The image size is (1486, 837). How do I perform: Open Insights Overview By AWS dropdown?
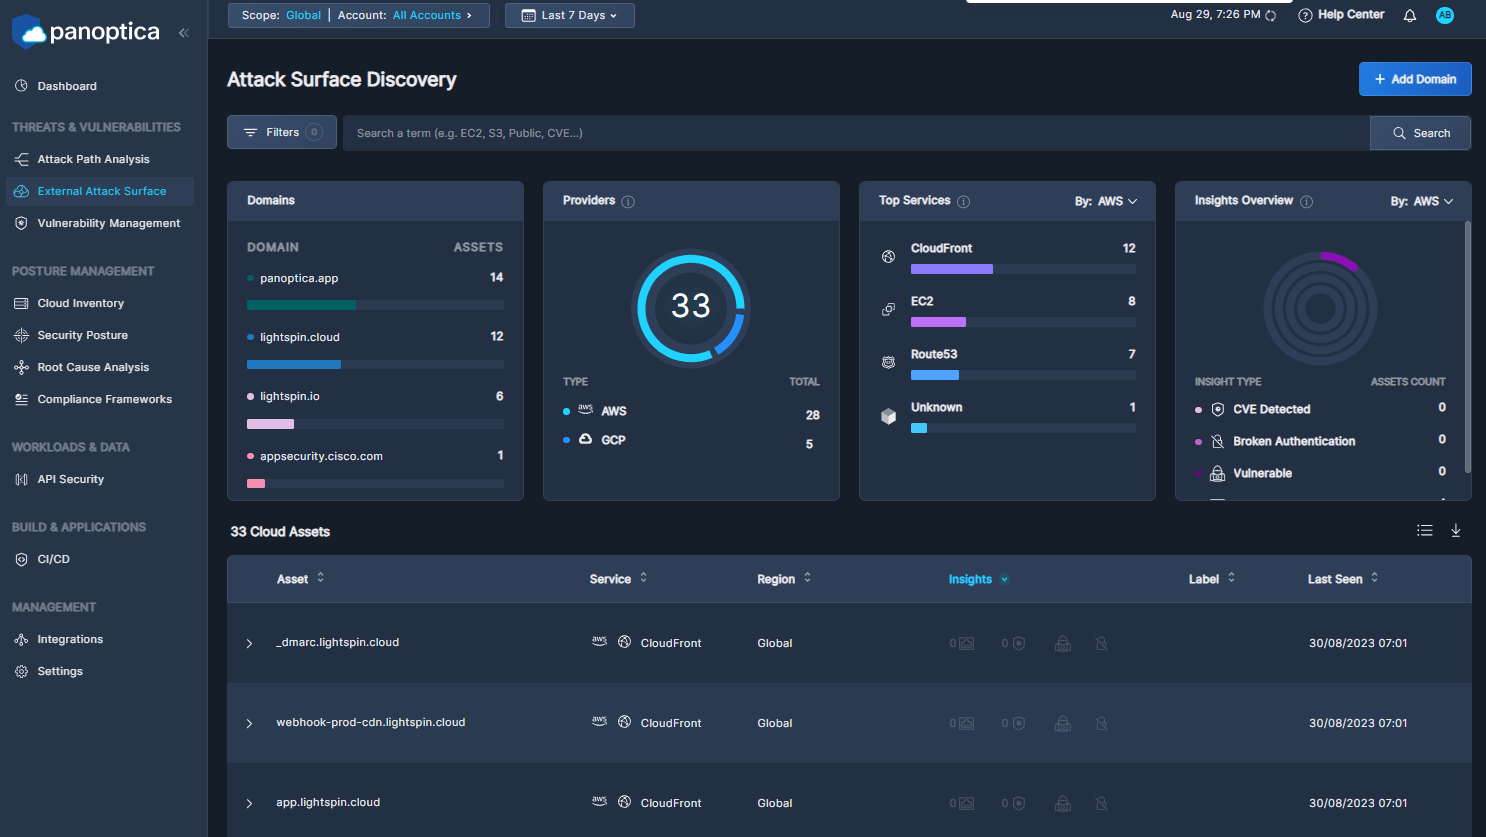coord(1422,201)
